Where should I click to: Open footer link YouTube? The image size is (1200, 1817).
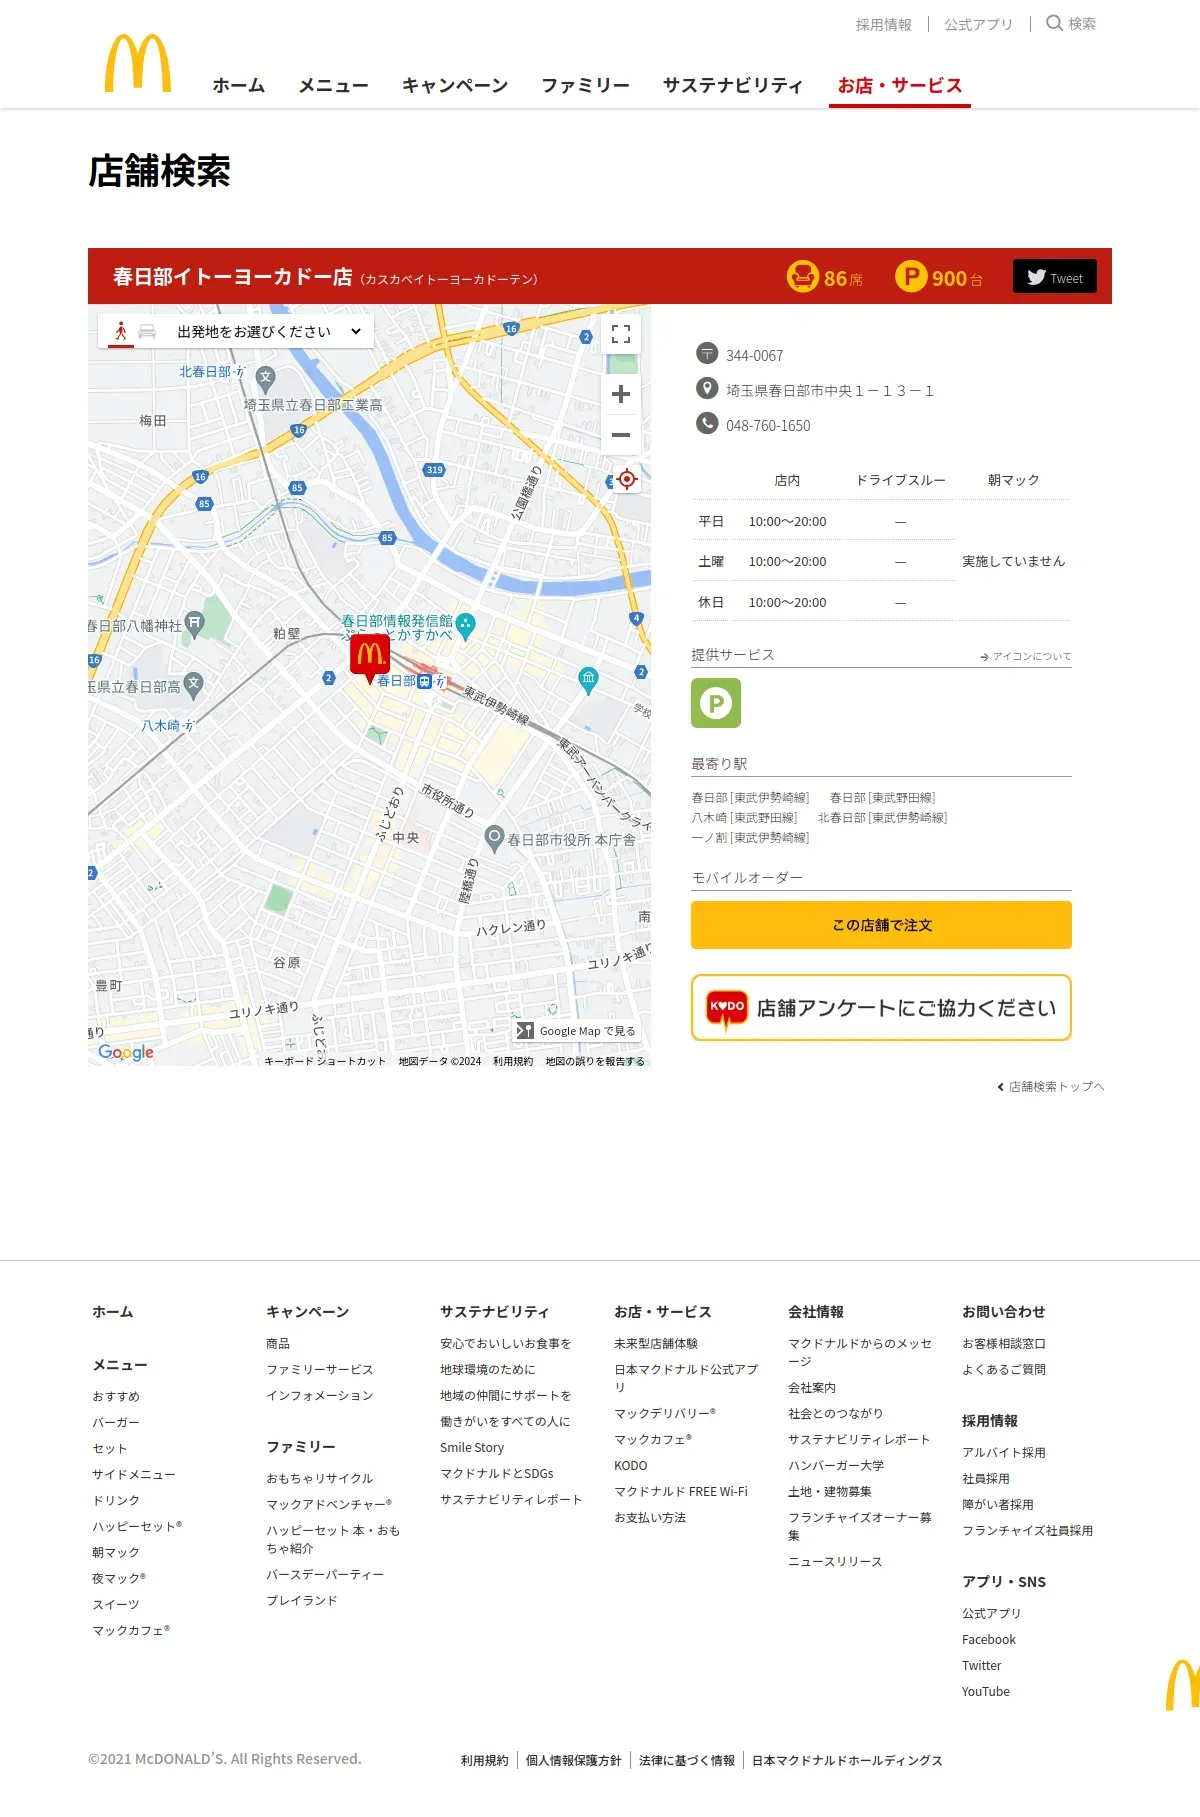986,1691
